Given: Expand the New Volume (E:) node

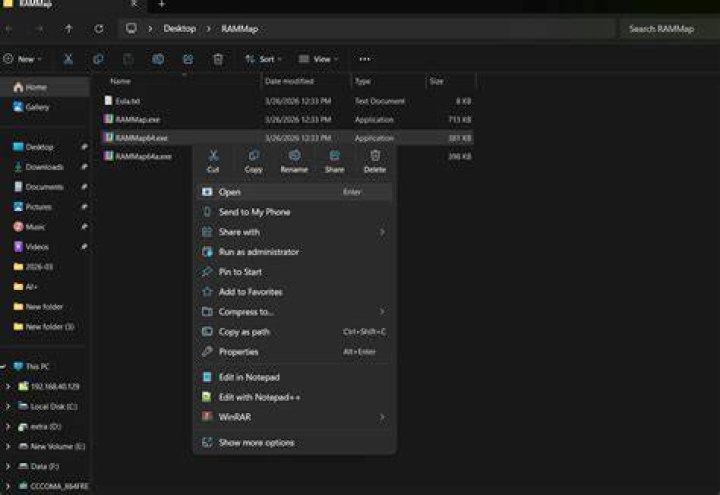Looking at the screenshot, I should click(8, 446).
